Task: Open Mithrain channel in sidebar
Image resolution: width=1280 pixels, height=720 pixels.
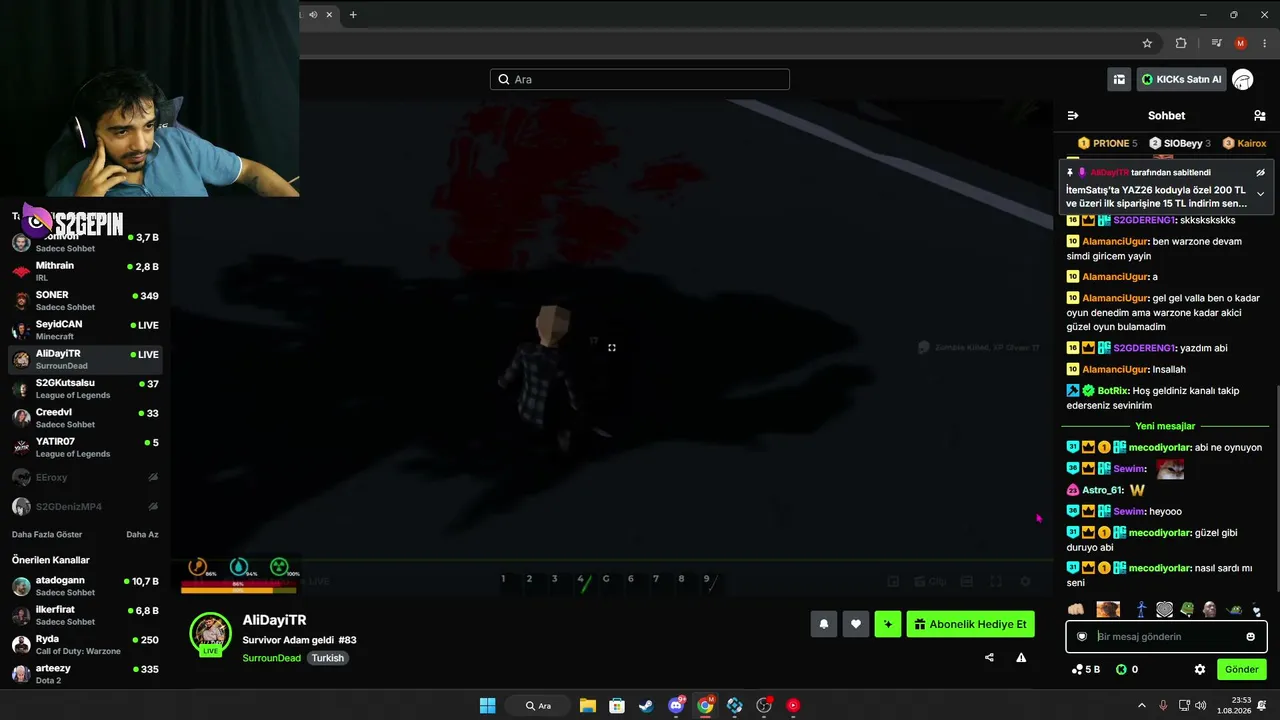Action: tap(85, 271)
